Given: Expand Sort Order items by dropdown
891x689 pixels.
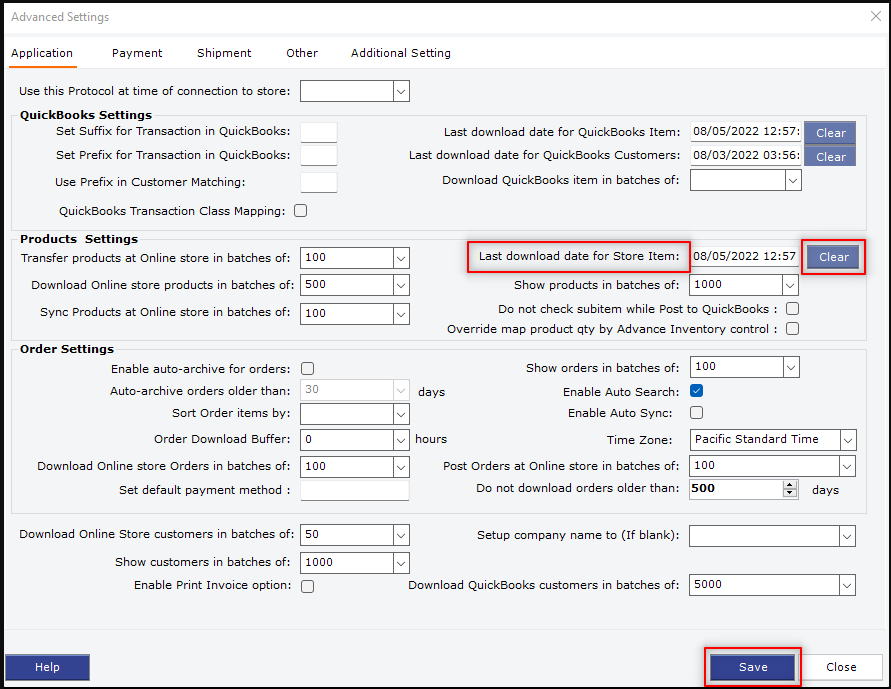Looking at the screenshot, I should 401,414.
